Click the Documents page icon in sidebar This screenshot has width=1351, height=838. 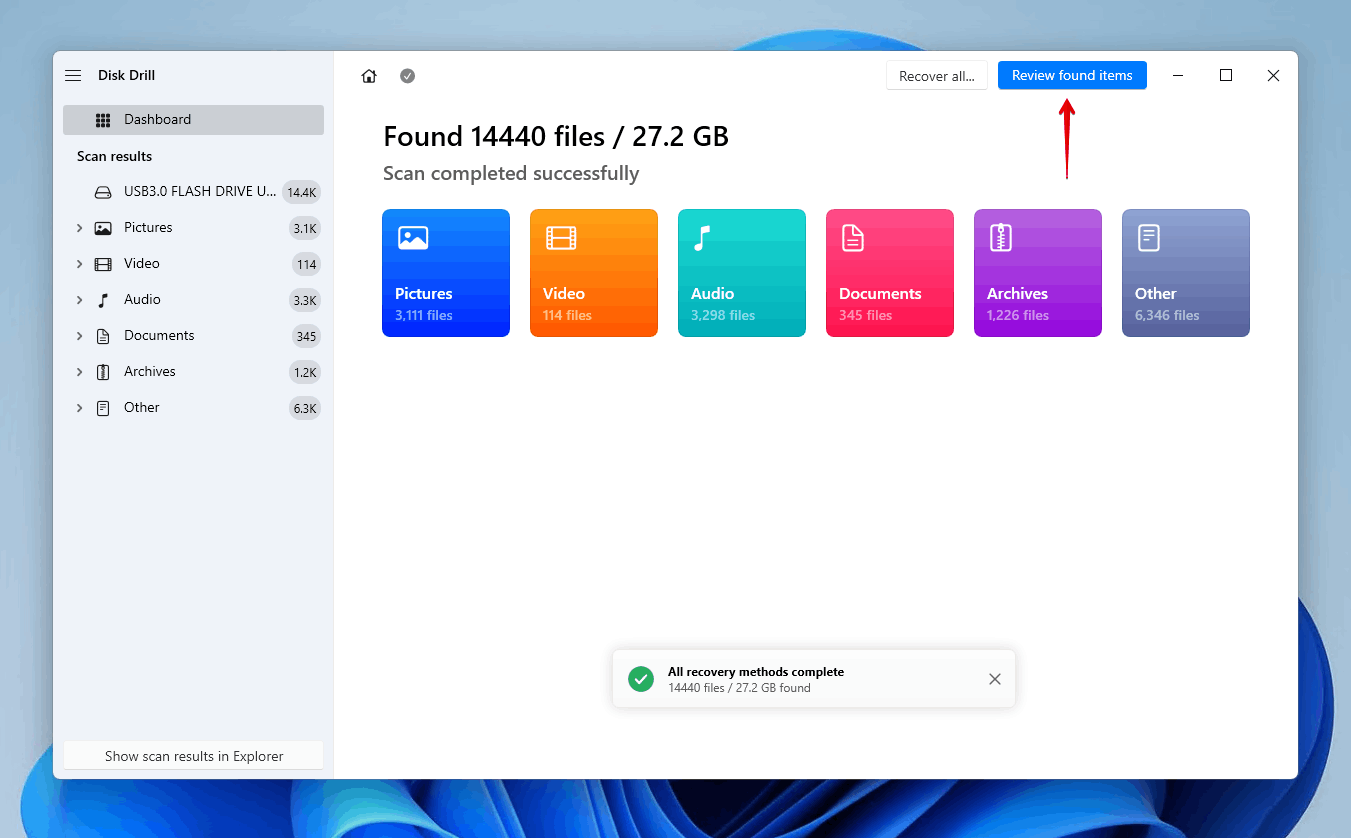coord(103,336)
